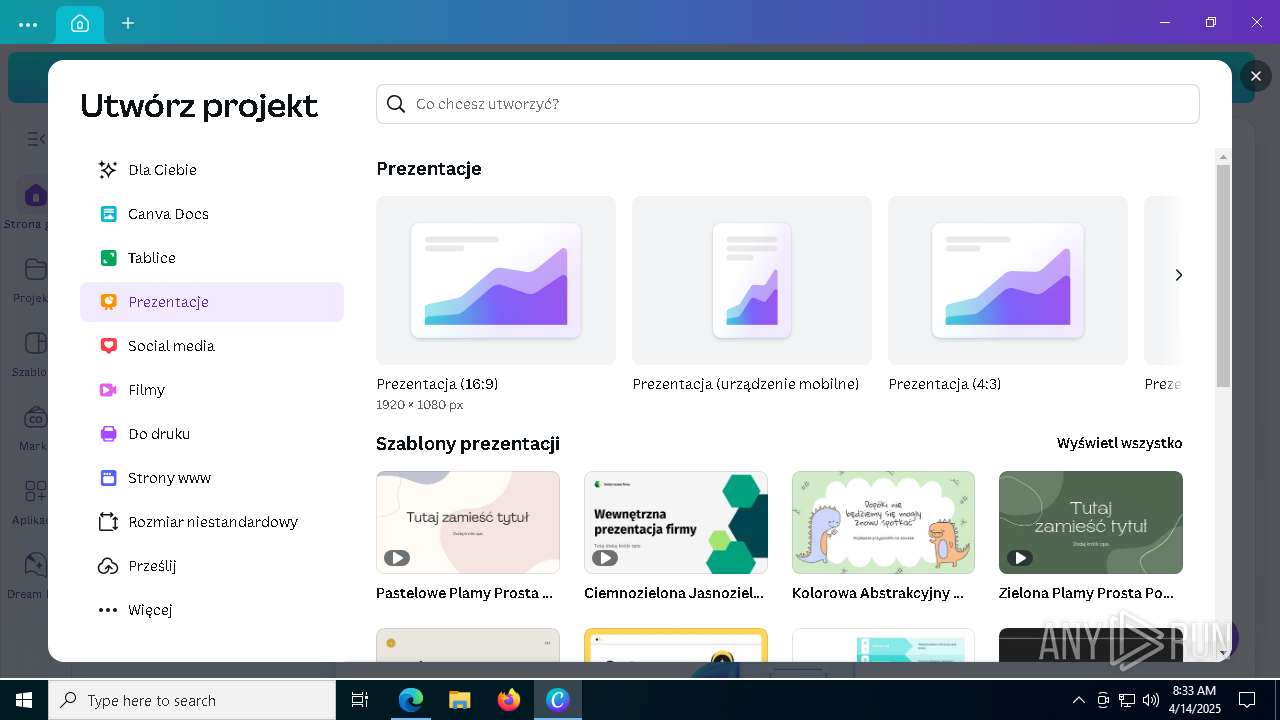1280x720 pixels.
Task: Open Ciemnozielona Jasnozielona company template
Action: pos(676,522)
